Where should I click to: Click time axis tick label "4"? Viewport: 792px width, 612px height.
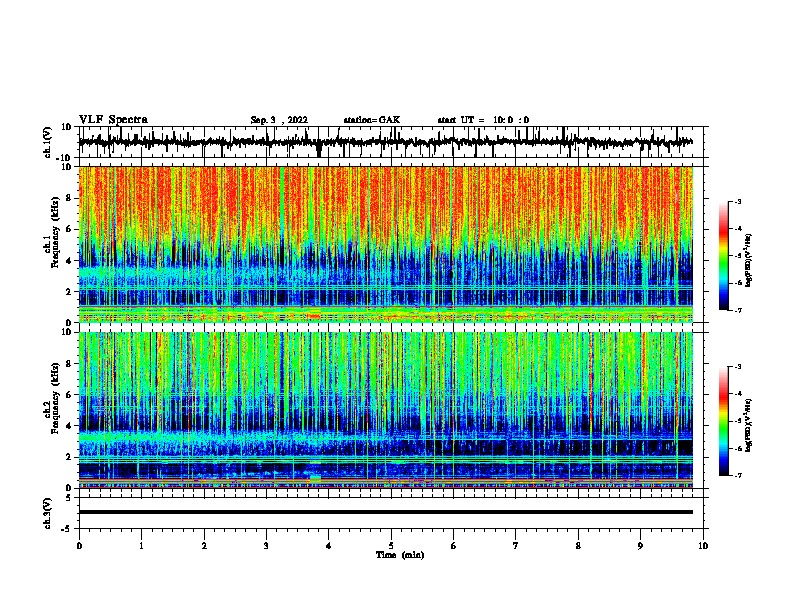tap(329, 546)
